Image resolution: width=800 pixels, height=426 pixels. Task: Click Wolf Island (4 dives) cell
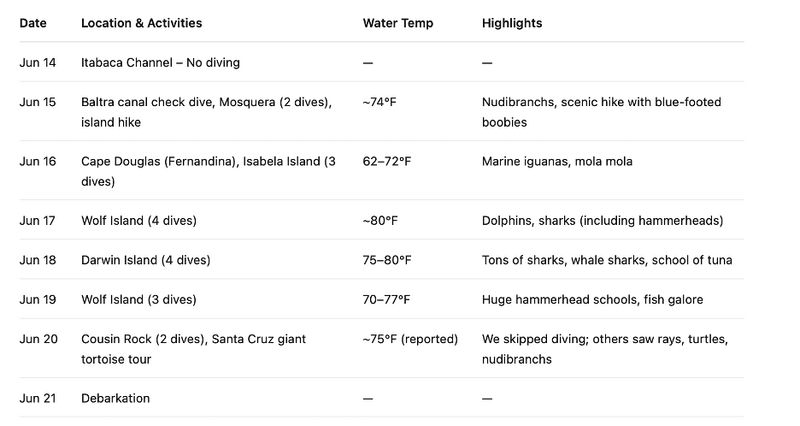[139, 220]
